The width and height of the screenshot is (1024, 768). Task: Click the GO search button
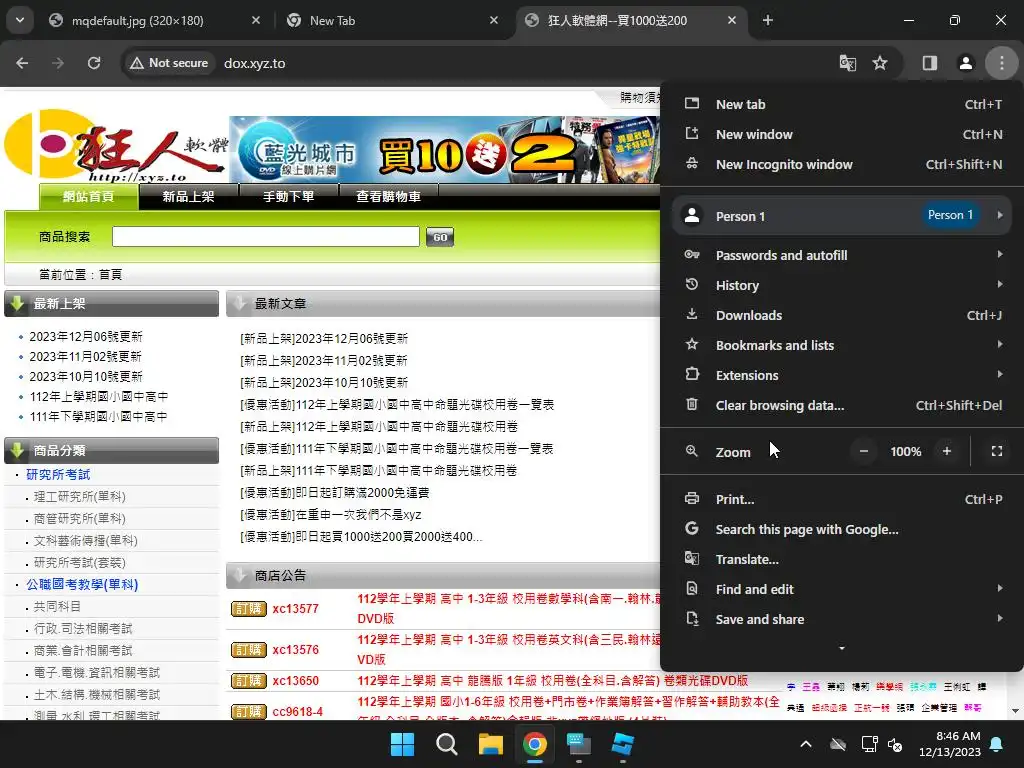440,237
